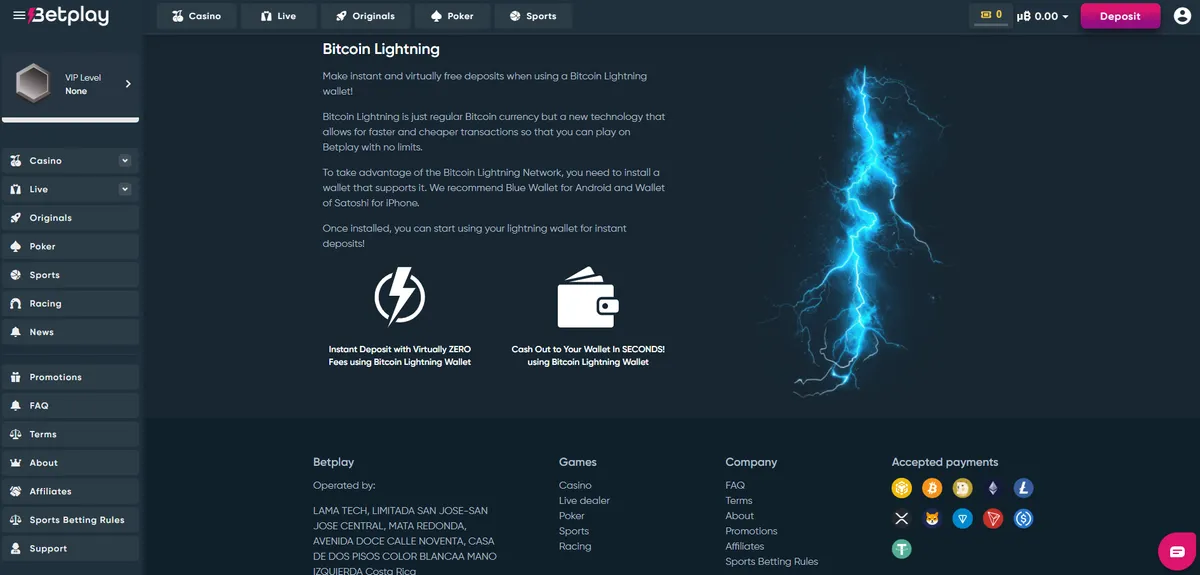Click the Dogecoin payment icon
The width and height of the screenshot is (1200, 575).
(963, 488)
